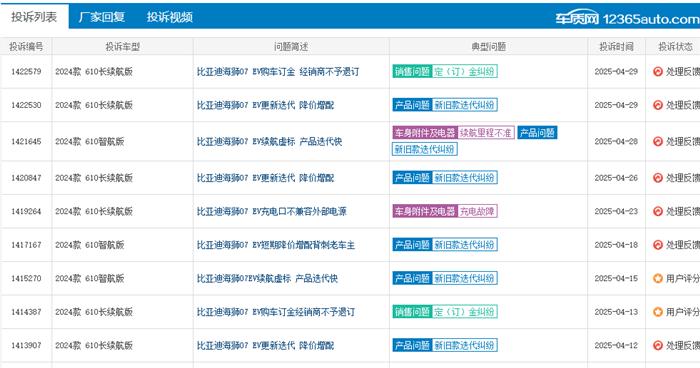Image resolution: width=700 pixels, height=368 pixels.
Task: Open complaint link in row 1413907
Action: 265,345
